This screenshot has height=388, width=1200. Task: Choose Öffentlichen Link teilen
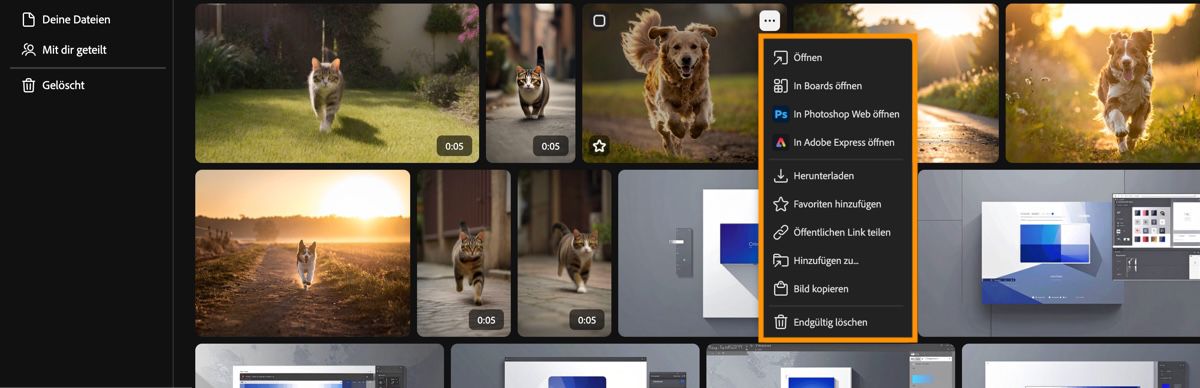[838, 232]
